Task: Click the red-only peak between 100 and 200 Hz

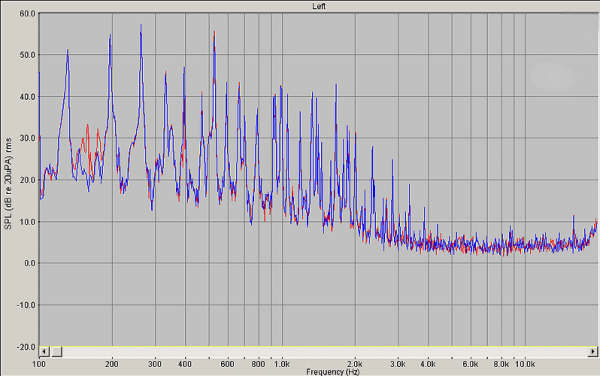Action: point(87,125)
